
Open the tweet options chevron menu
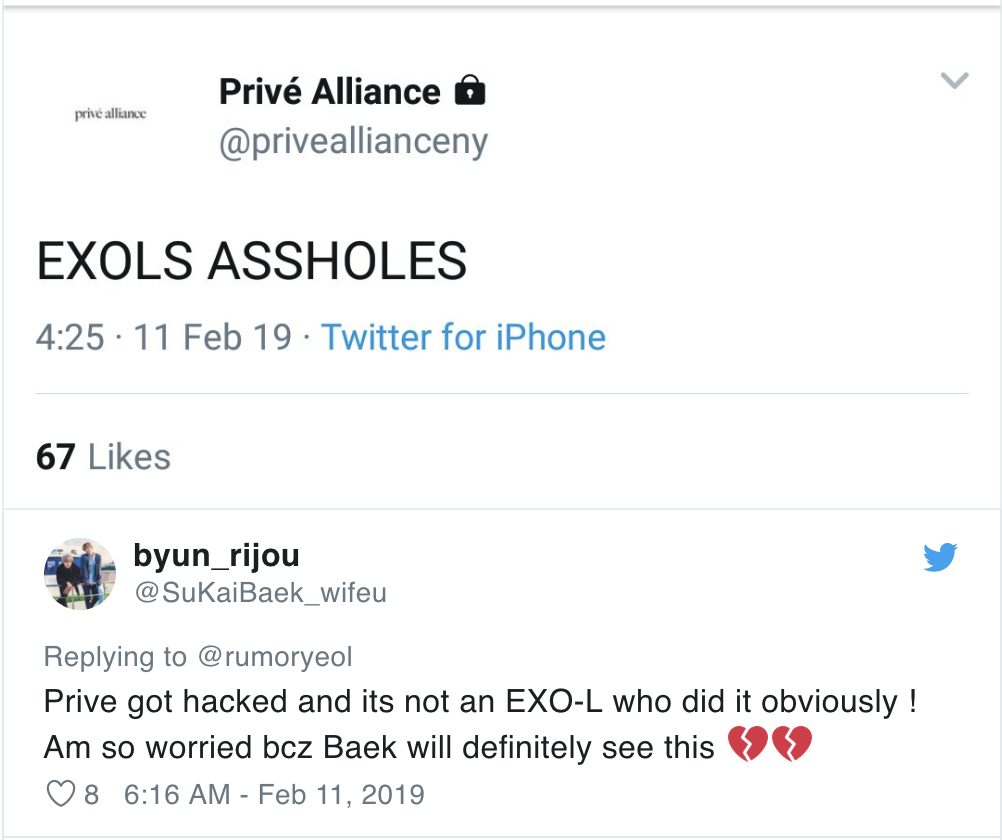tap(955, 81)
